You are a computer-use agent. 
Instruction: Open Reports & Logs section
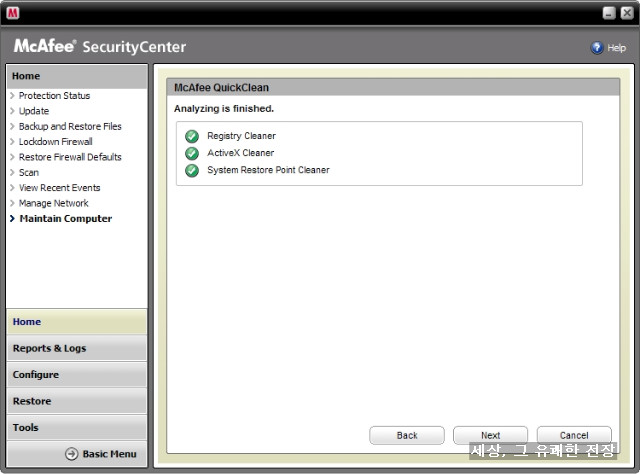(77, 348)
